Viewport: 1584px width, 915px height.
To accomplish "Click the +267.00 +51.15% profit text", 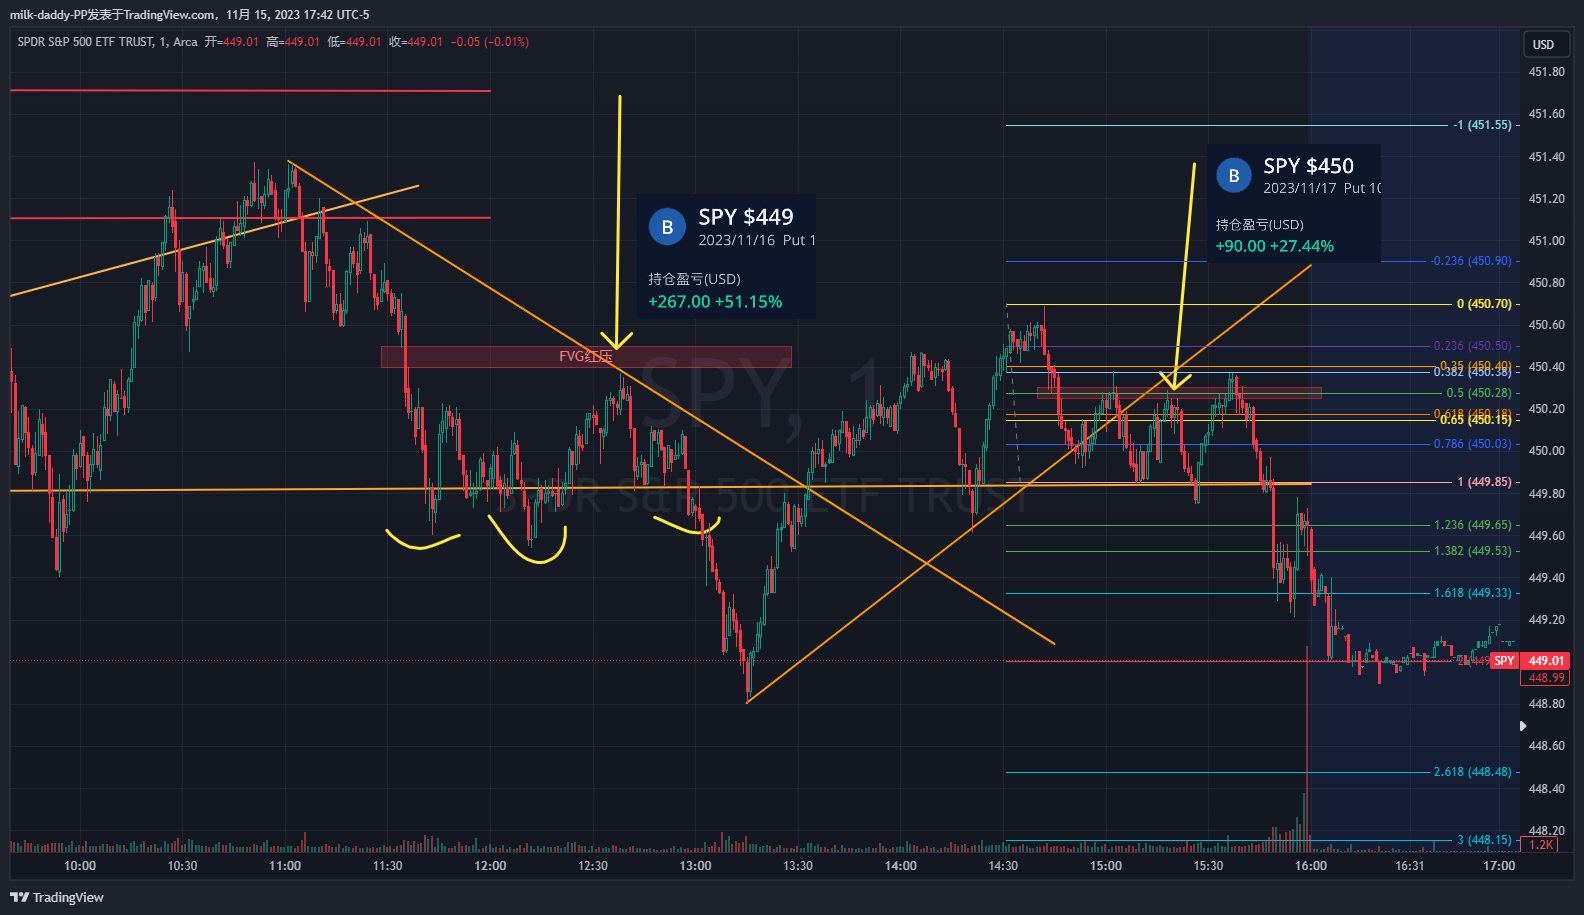I will 715,302.
